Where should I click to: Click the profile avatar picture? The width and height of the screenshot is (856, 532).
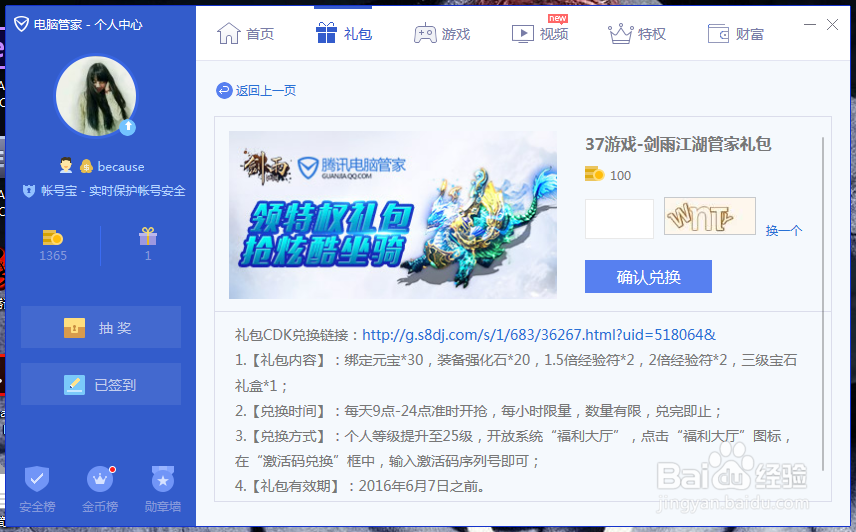tap(96, 96)
